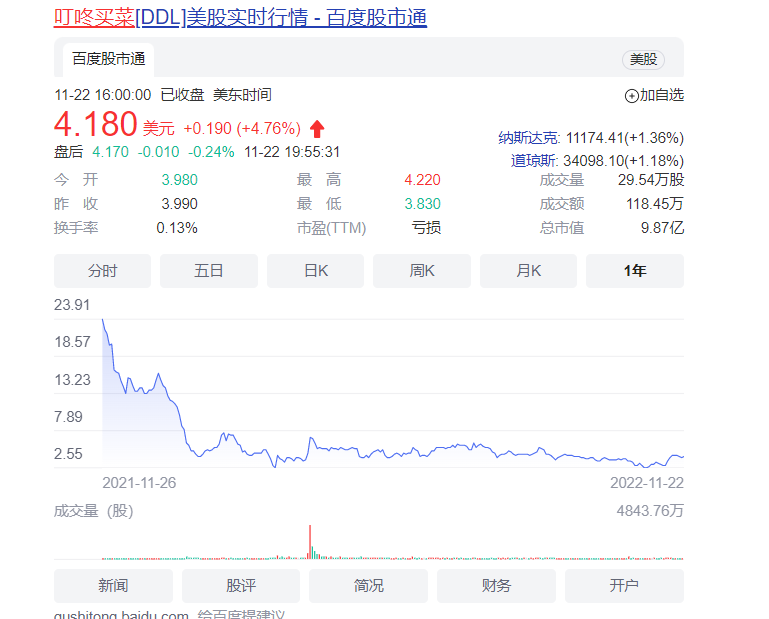Click the 开户 button
The height and width of the screenshot is (619, 769).
[x=624, y=586]
